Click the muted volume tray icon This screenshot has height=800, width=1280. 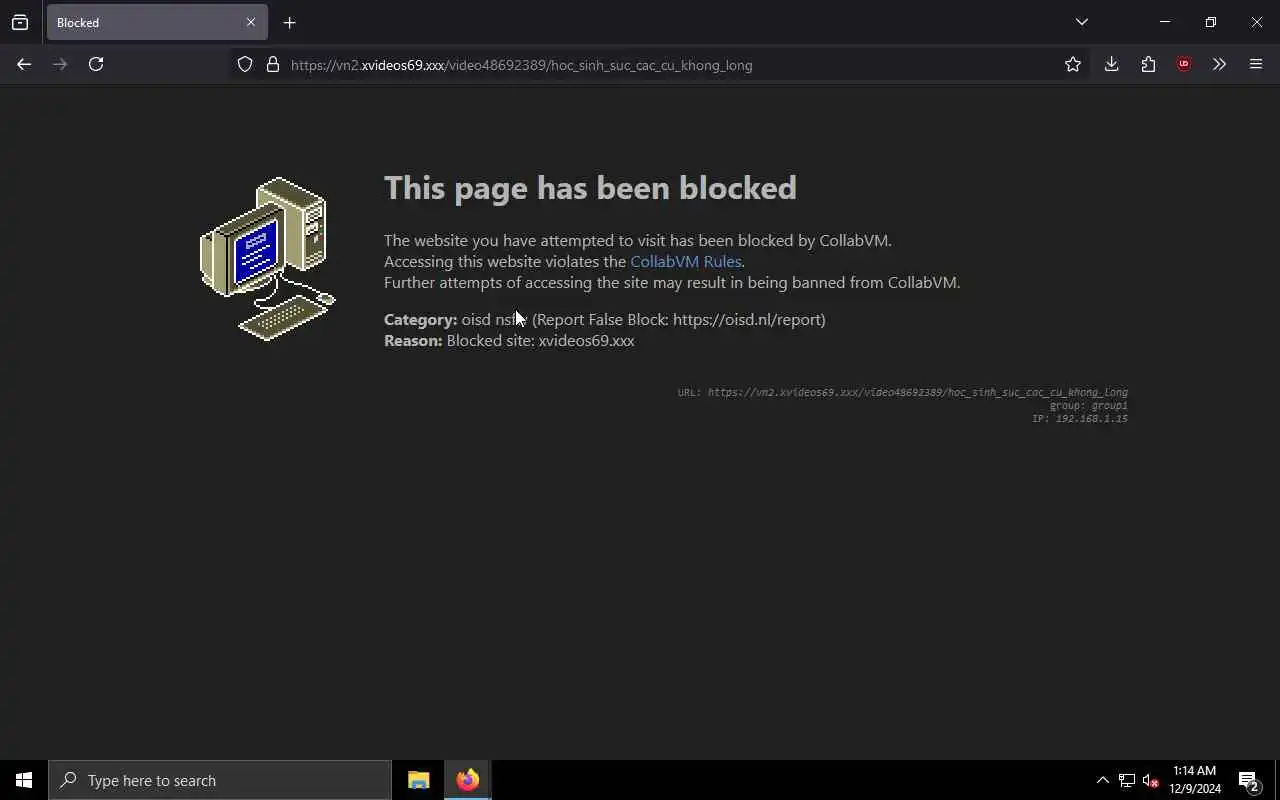click(x=1151, y=780)
